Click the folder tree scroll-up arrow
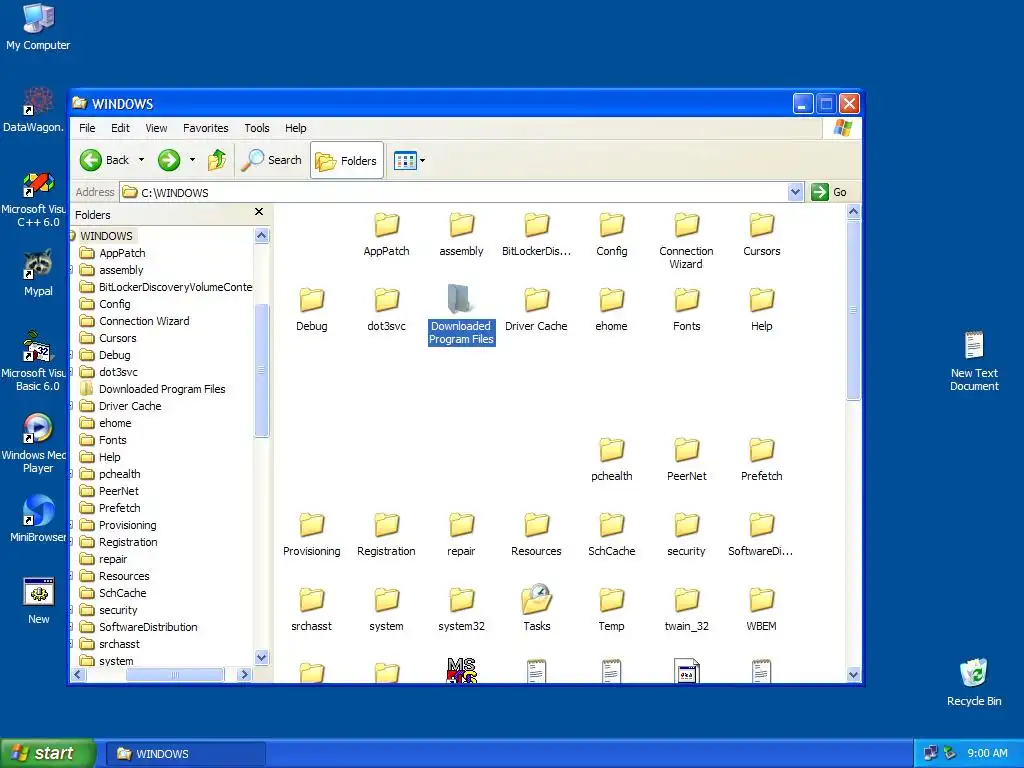Screen dimensions: 1024x768 [261, 235]
